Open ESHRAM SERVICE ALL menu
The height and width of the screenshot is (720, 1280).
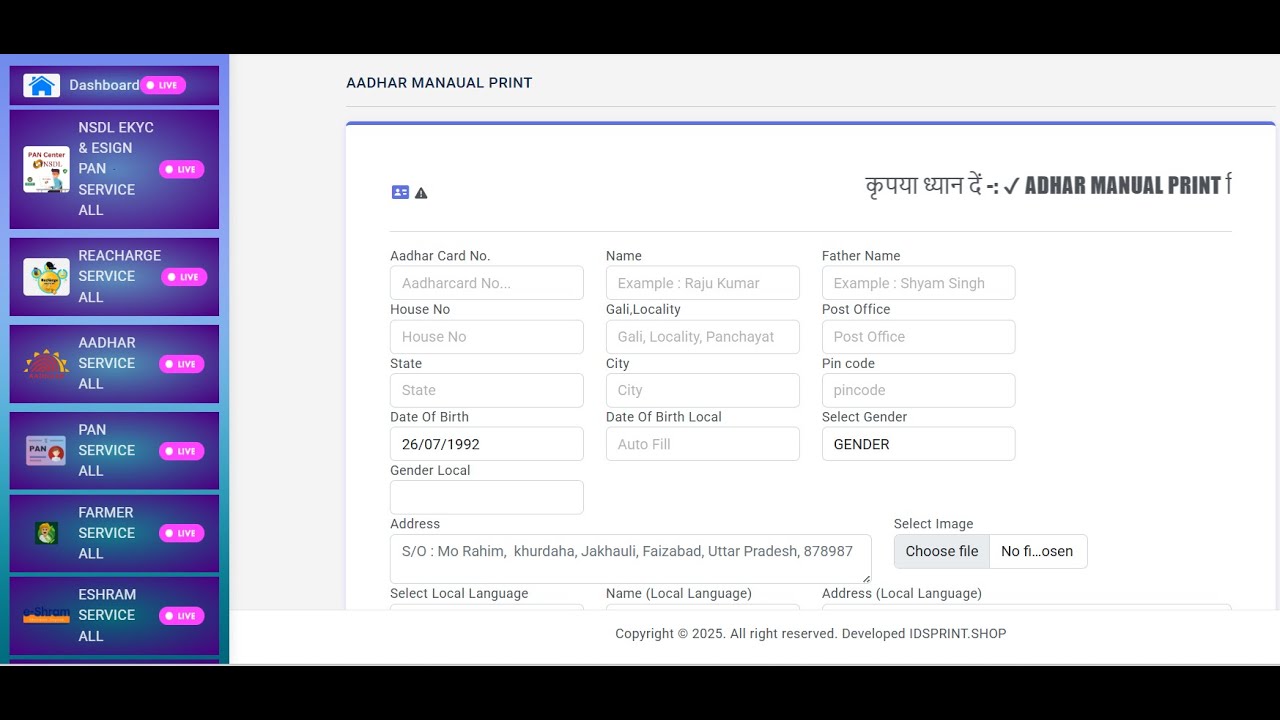114,616
